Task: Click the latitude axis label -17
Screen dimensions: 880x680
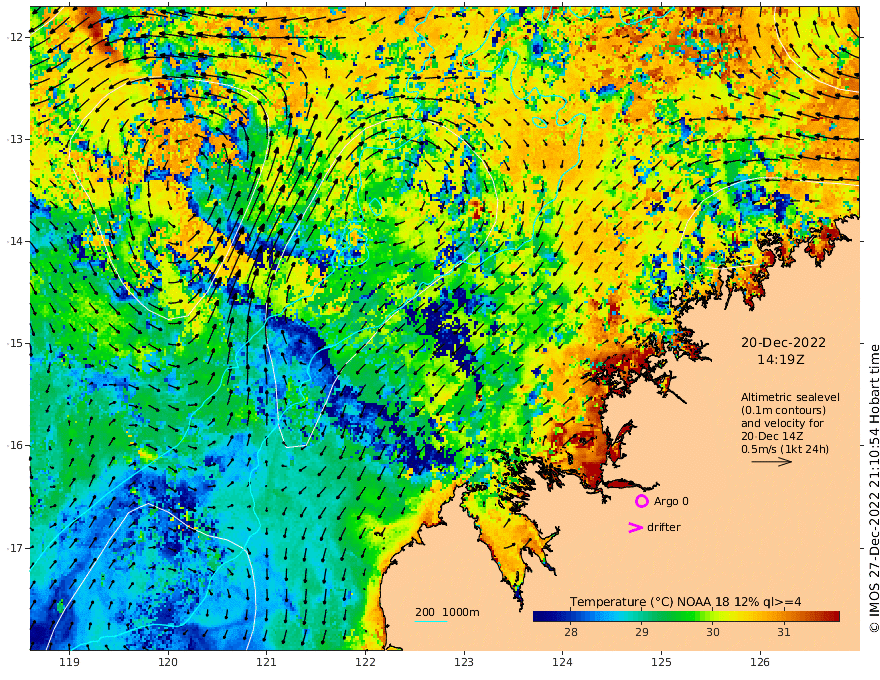Action: click(x=15, y=548)
